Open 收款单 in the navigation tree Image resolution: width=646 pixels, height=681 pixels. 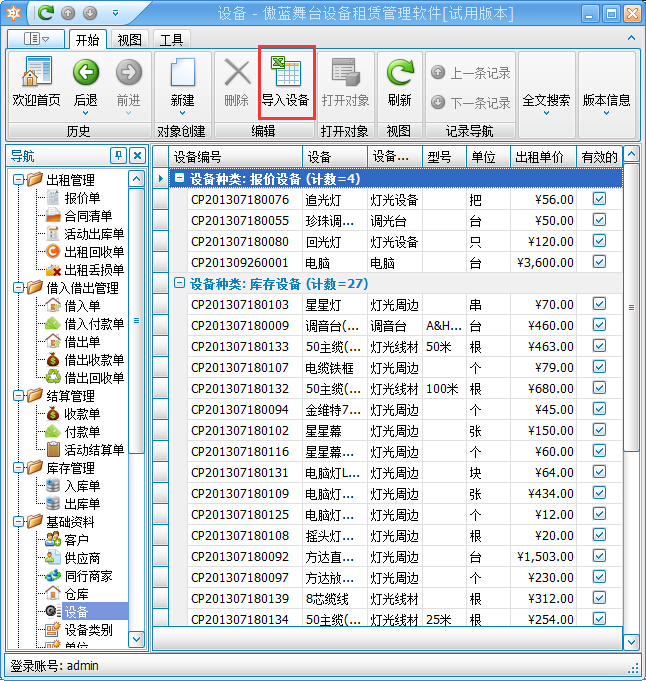[83, 414]
